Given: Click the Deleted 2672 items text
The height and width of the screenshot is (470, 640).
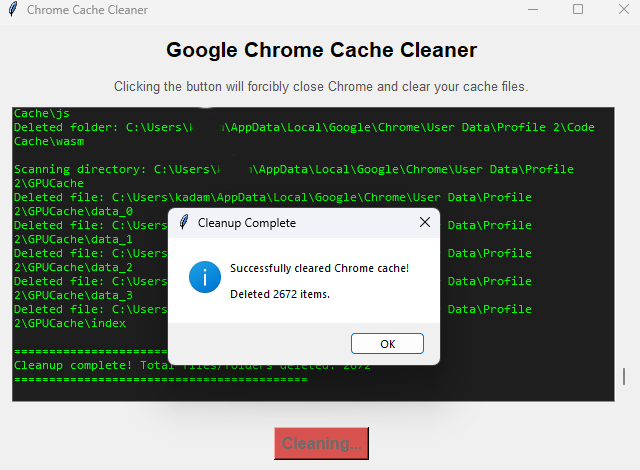Looking at the screenshot, I should point(280,294).
